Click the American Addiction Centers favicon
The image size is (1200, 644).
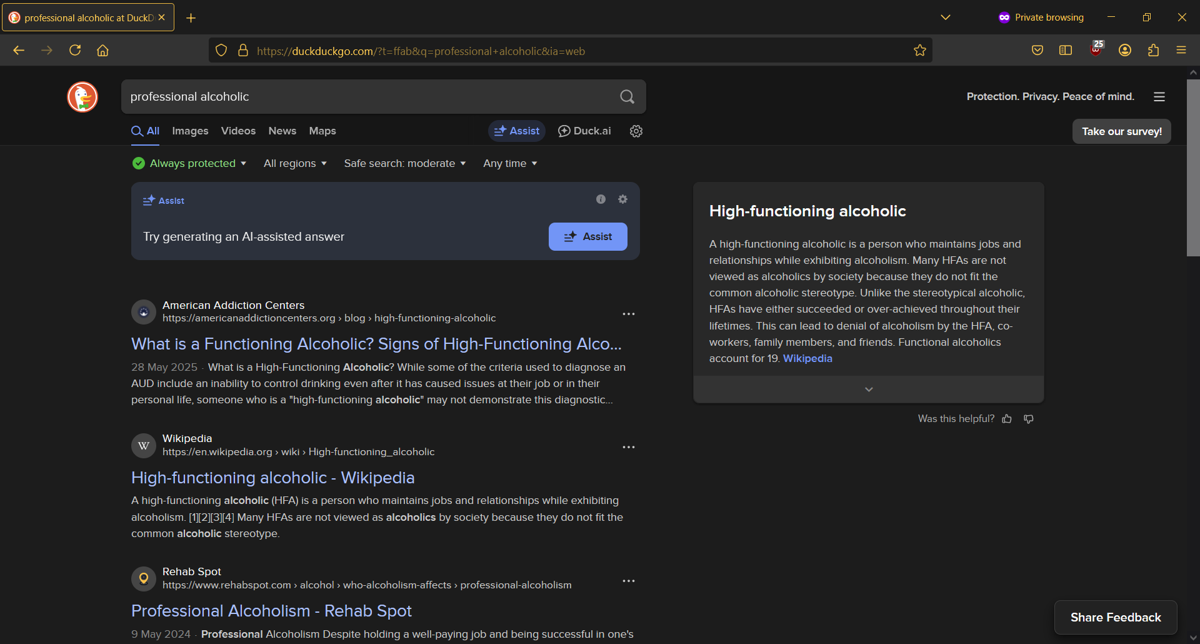click(x=144, y=312)
